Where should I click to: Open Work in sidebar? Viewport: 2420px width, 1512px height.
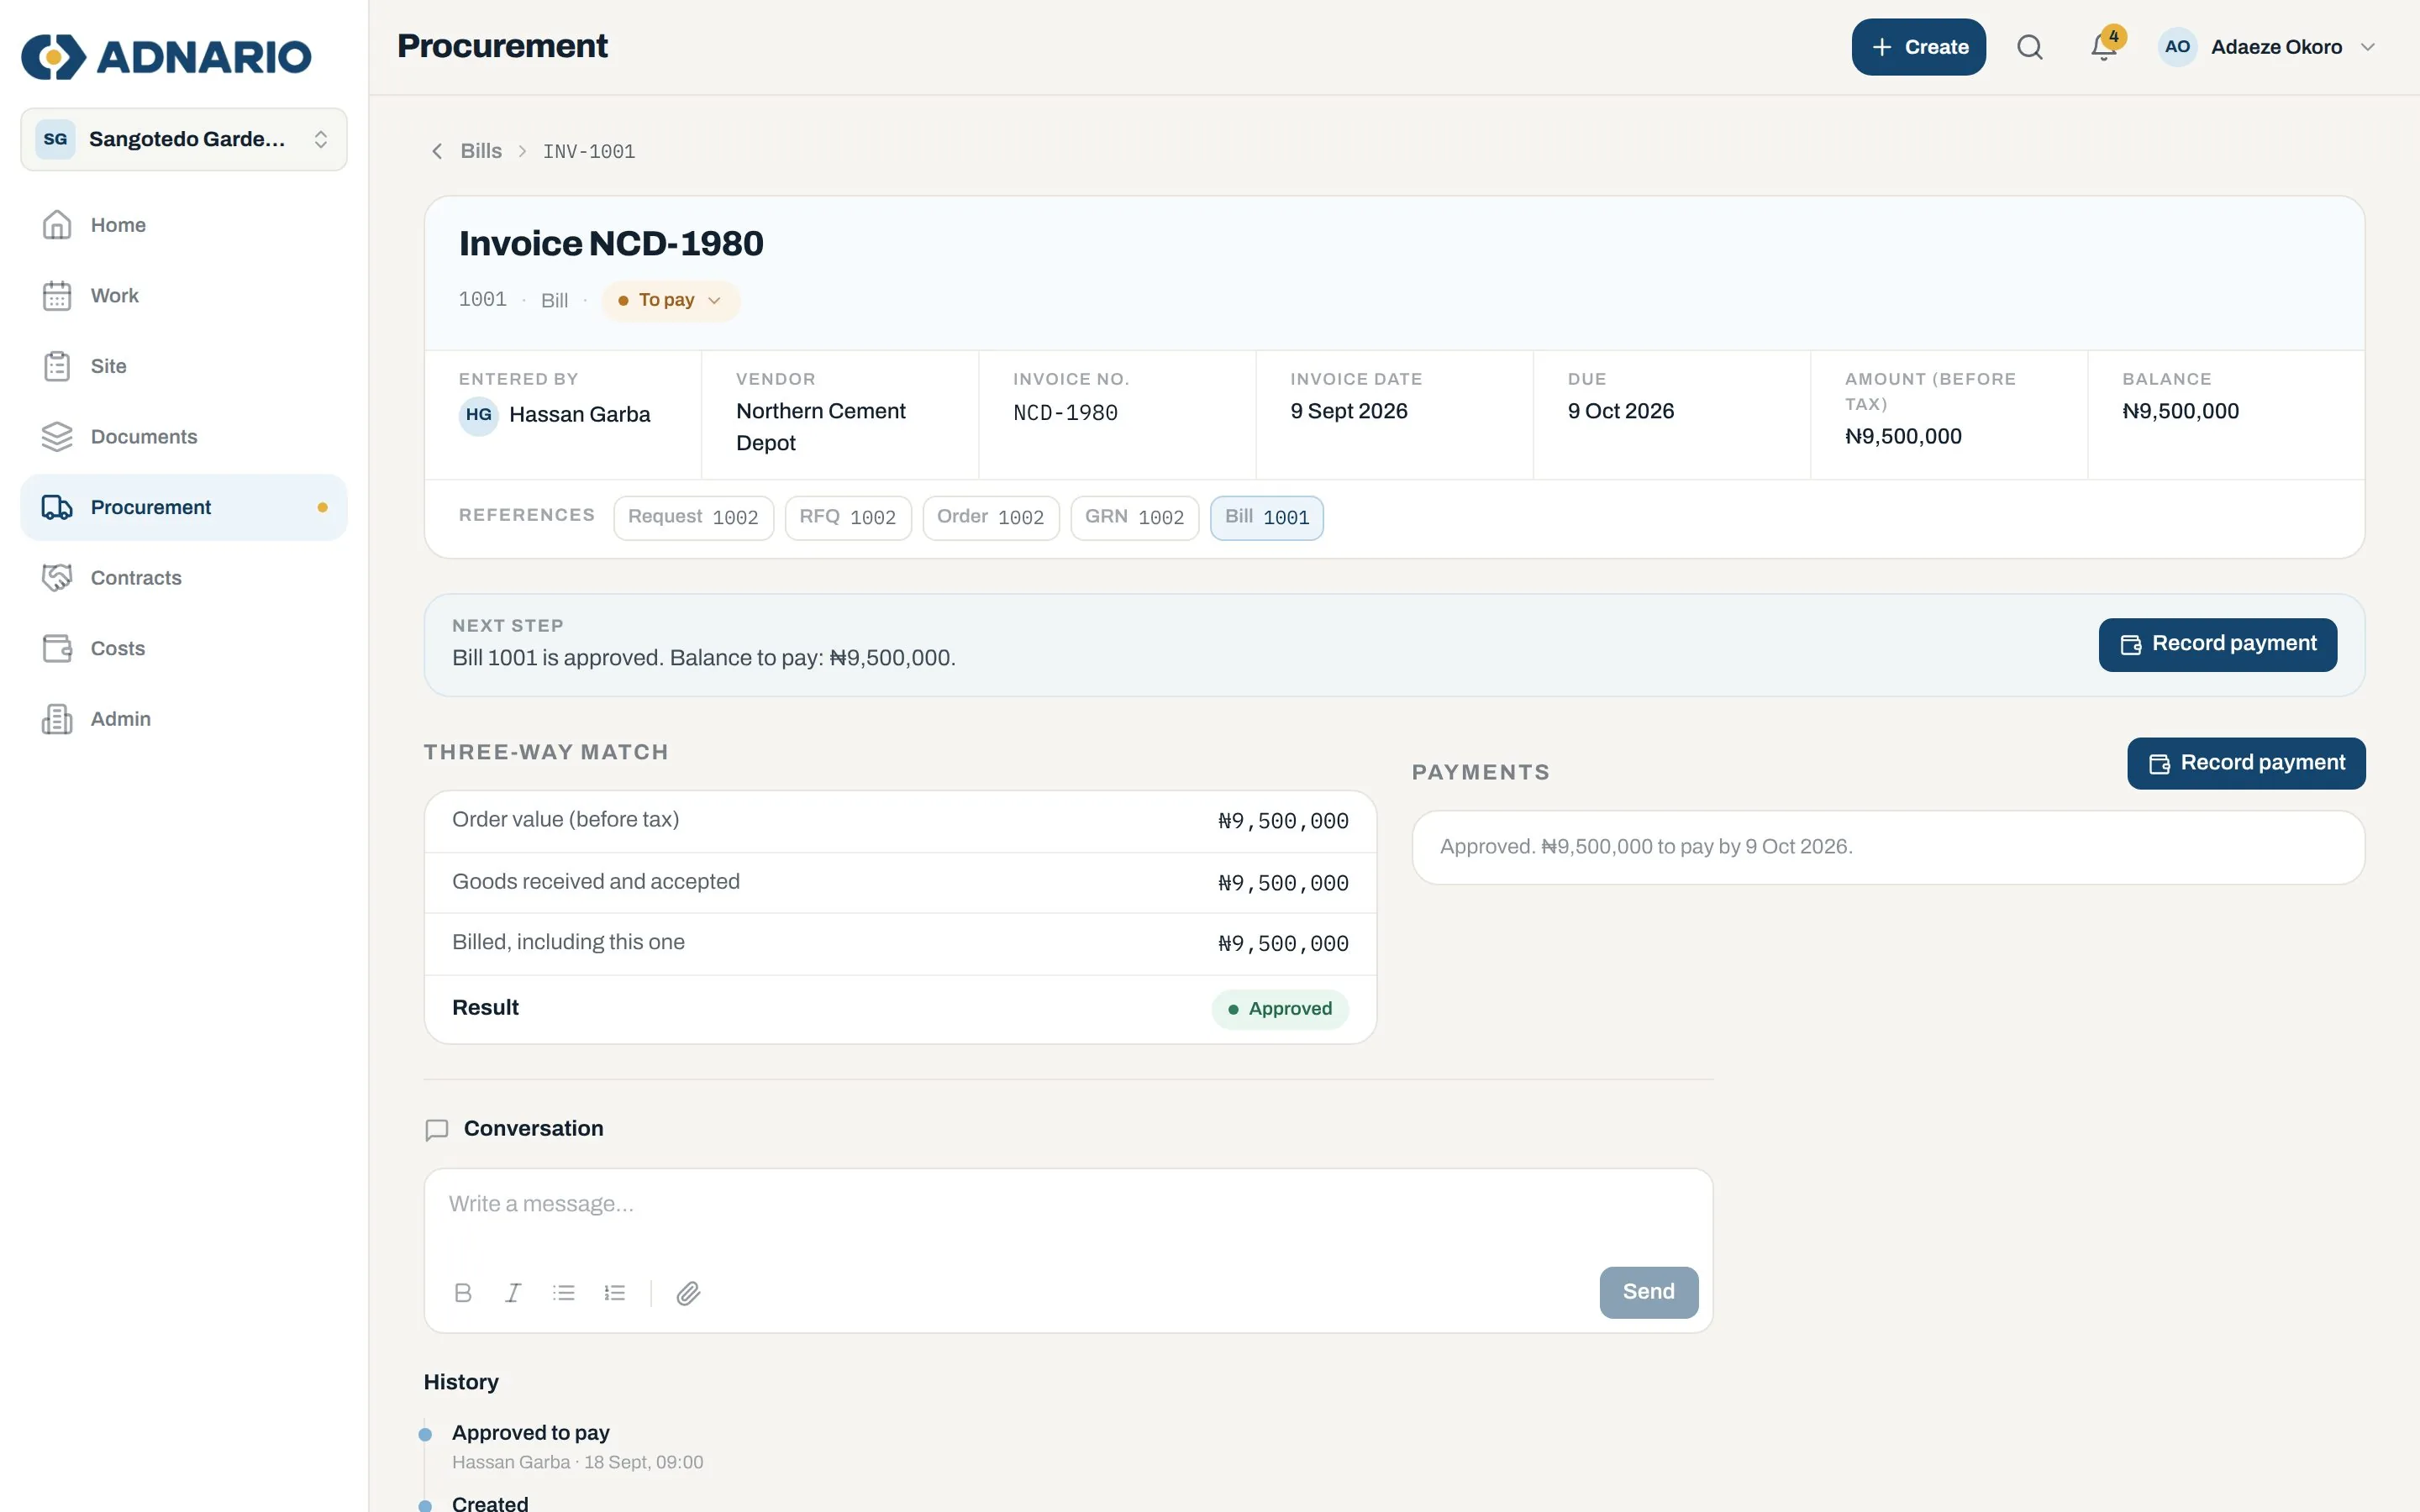(x=184, y=296)
